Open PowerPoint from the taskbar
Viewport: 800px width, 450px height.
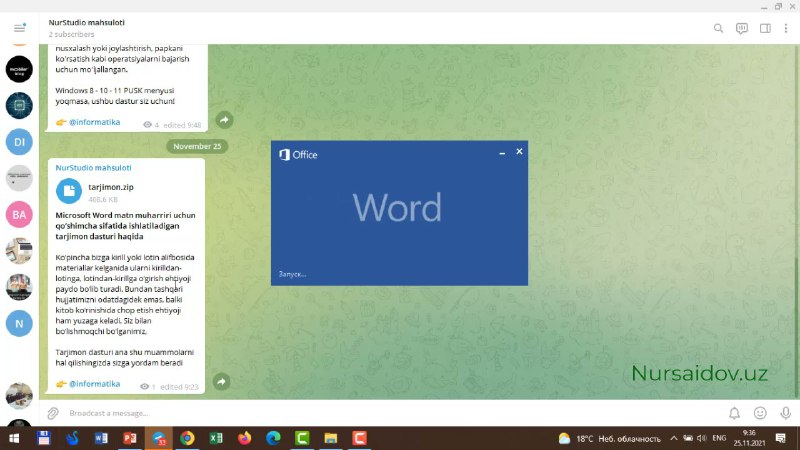coord(130,438)
